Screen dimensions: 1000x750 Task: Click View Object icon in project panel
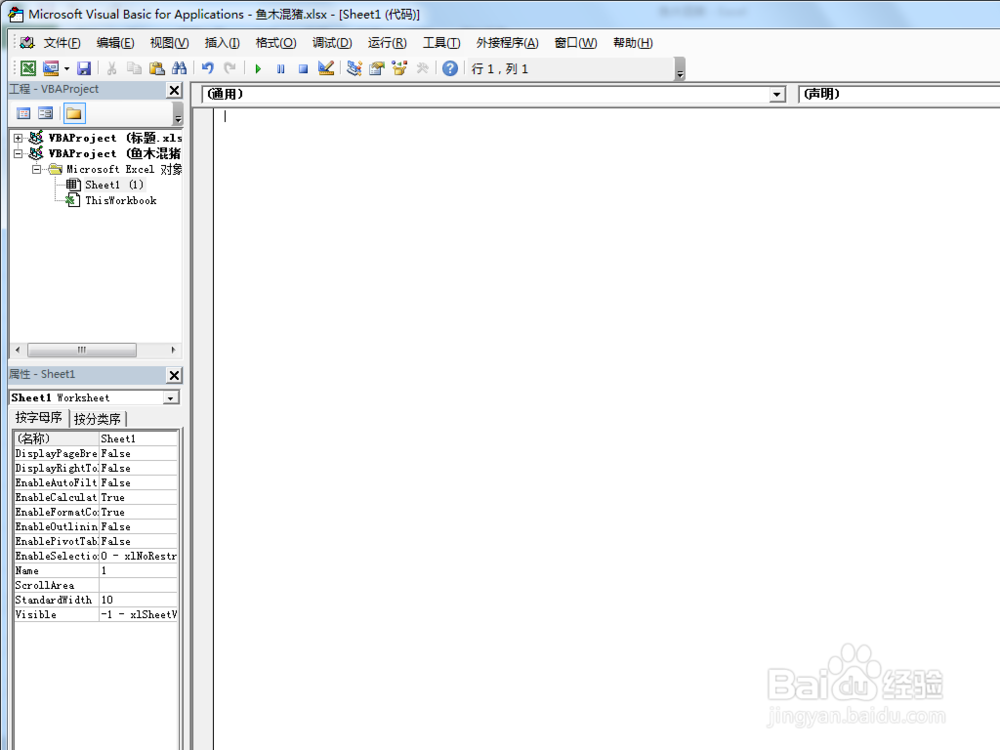(45, 114)
